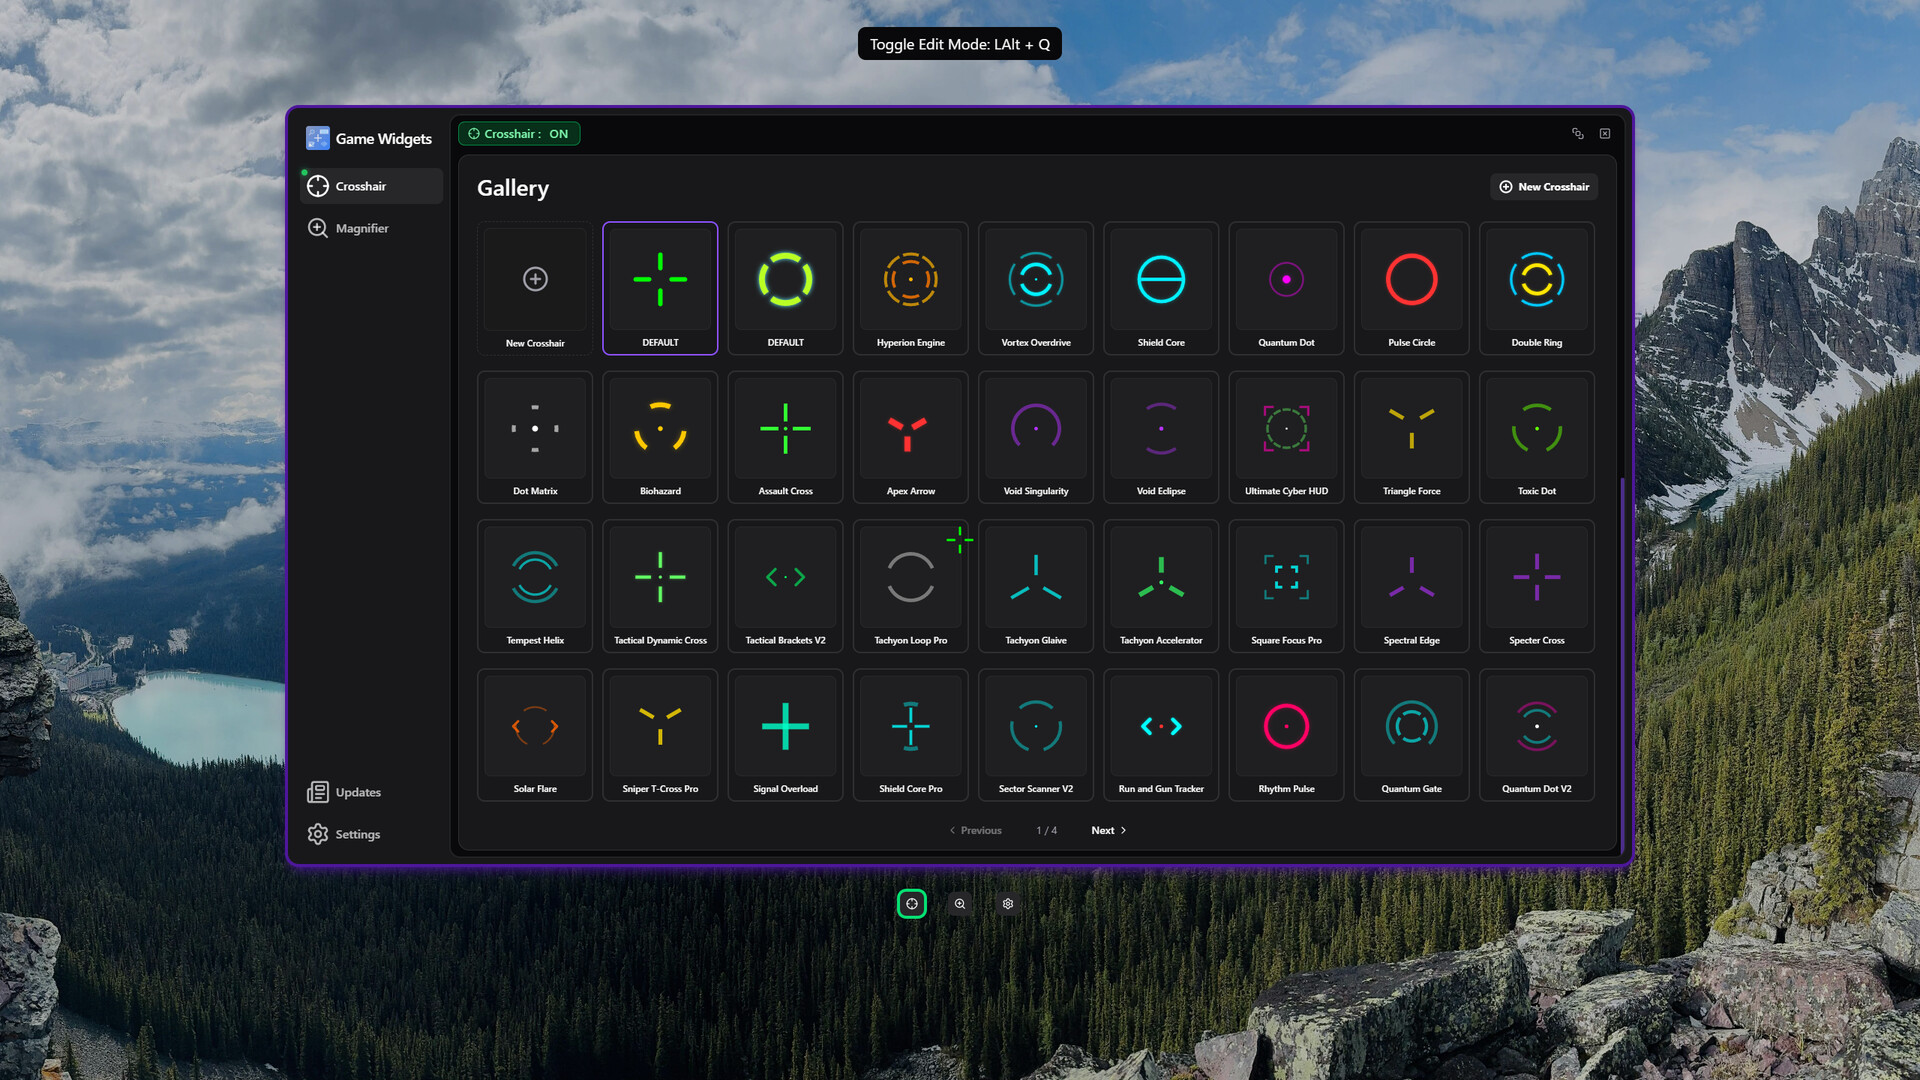This screenshot has height=1080, width=1920.
Task: Select the Rhythm Pulse crosshair
Action: coord(1286,735)
